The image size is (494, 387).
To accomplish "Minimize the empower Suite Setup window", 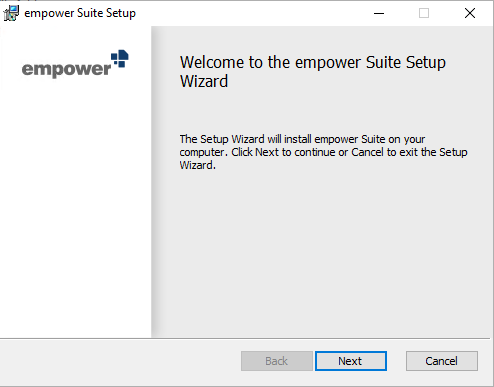I will point(379,13).
